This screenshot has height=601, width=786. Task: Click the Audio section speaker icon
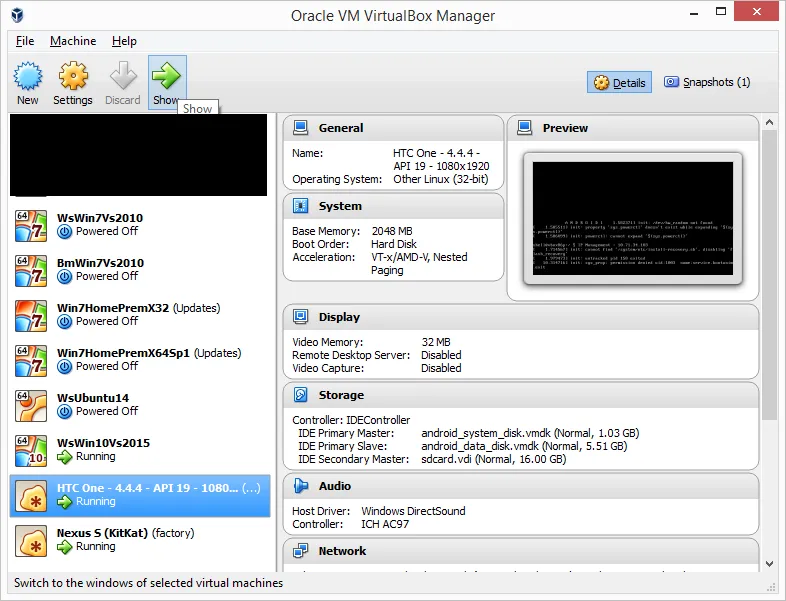[301, 486]
